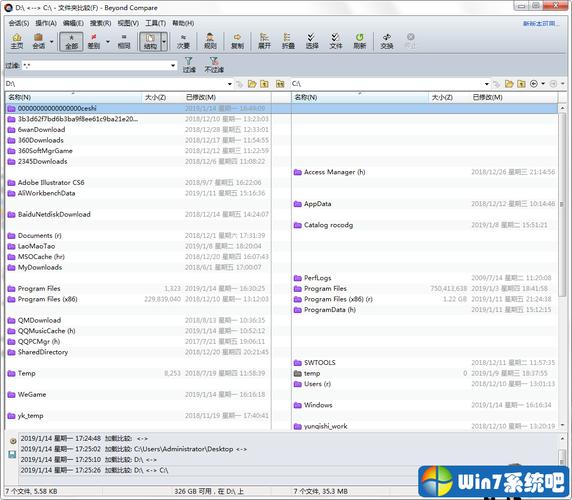
Task: Go up one level in right C:\ pane
Action: [521, 84]
